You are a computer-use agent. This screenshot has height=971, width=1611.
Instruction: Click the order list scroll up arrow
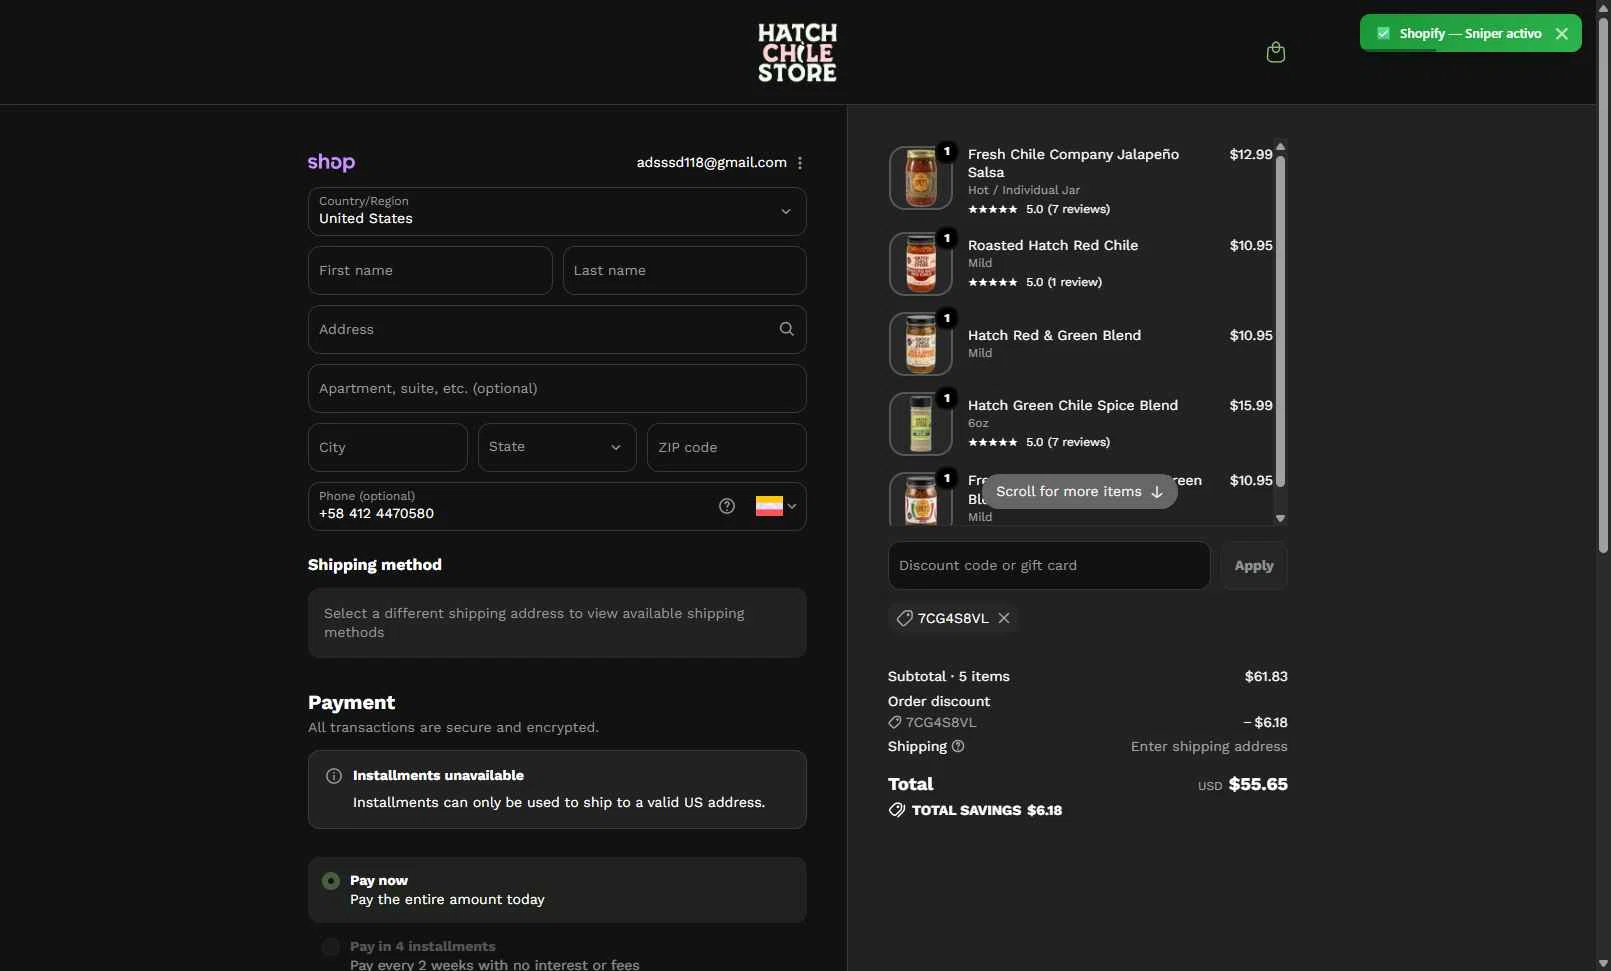1280,147
